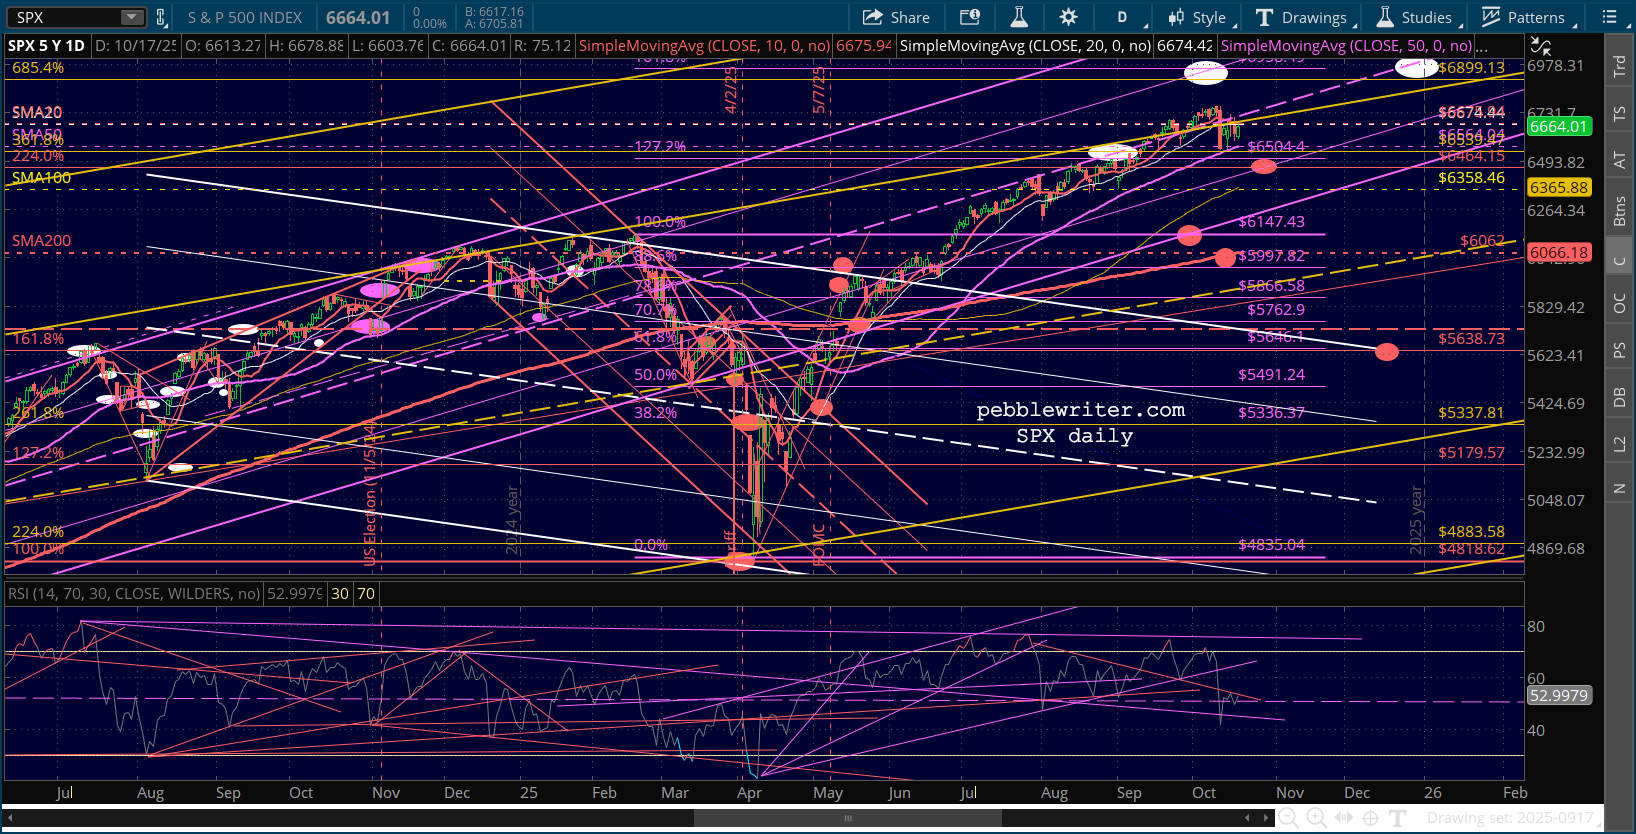Toggle the Trd side panel tab
Image resolution: width=1636 pixels, height=834 pixels.
[1619, 66]
